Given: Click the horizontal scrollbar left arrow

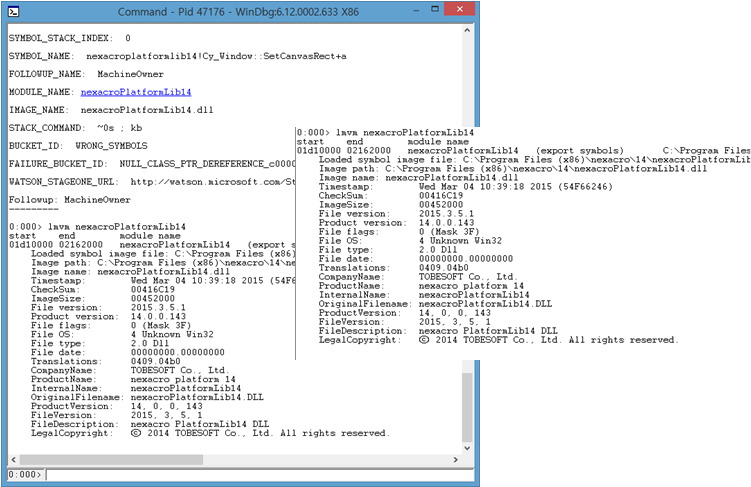Looking at the screenshot, I should pyautogui.click(x=13, y=460).
